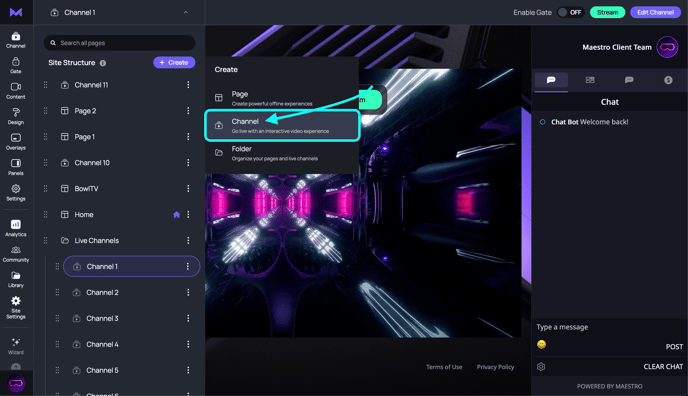688x396 pixels.
Task: Select BowlTV in site structure
Action: (x=86, y=188)
